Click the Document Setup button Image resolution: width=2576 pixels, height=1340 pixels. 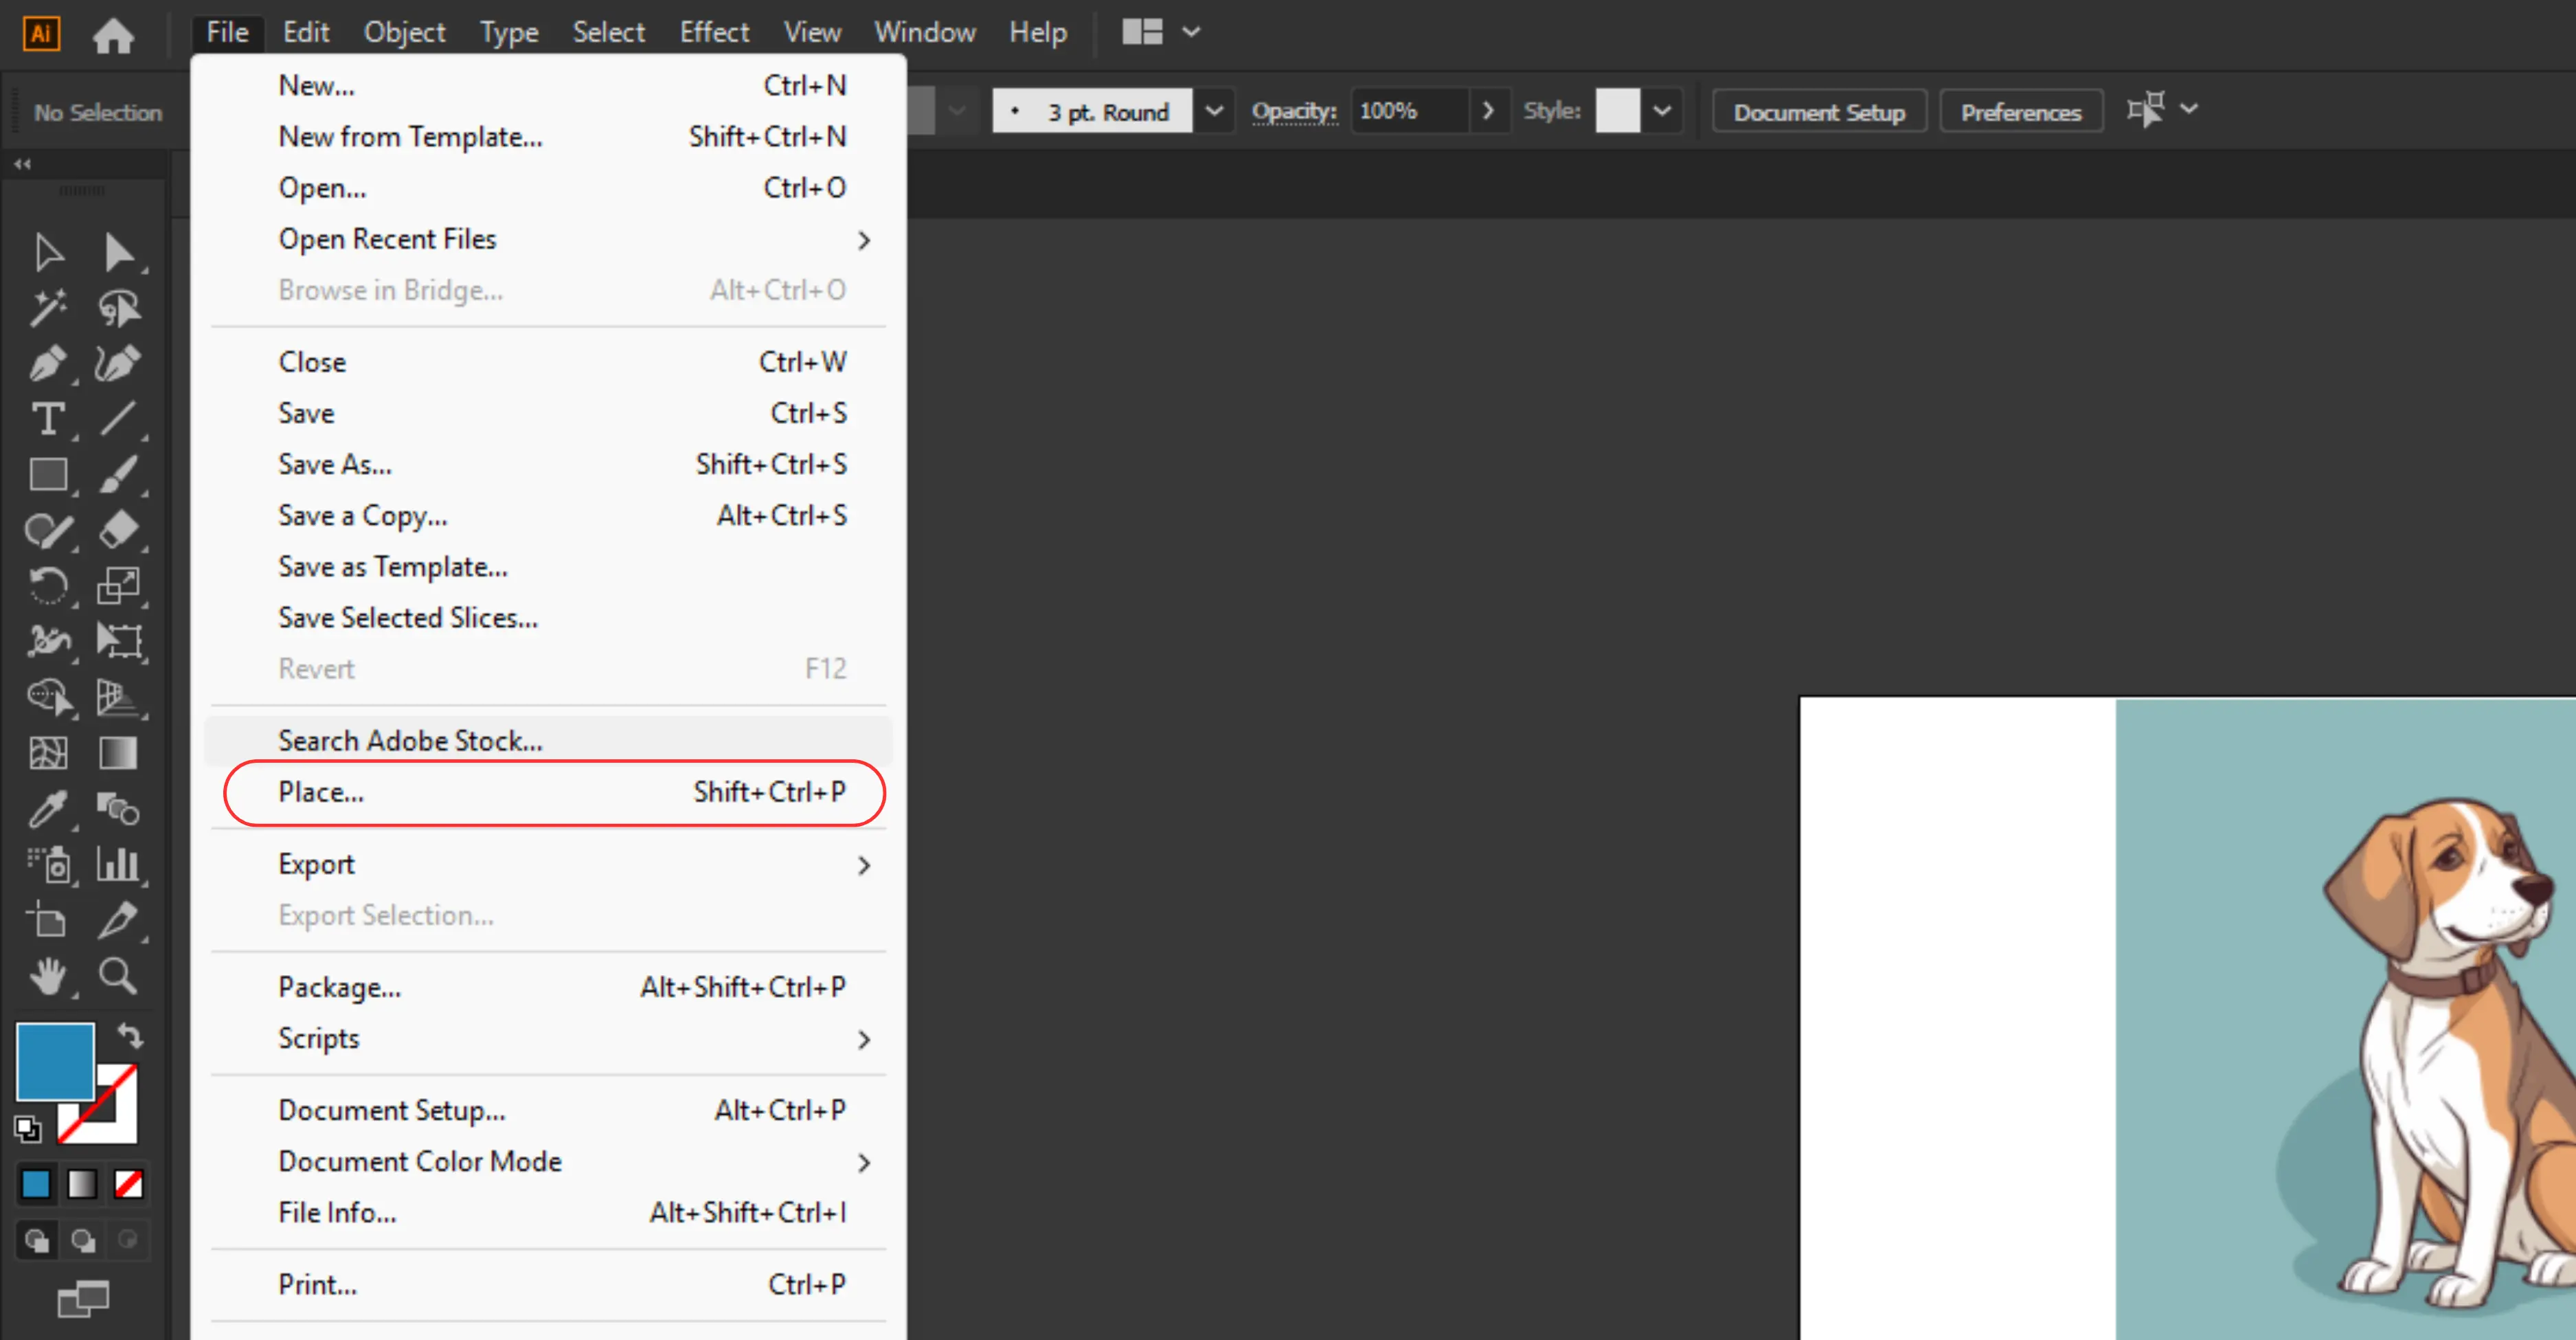1819,112
